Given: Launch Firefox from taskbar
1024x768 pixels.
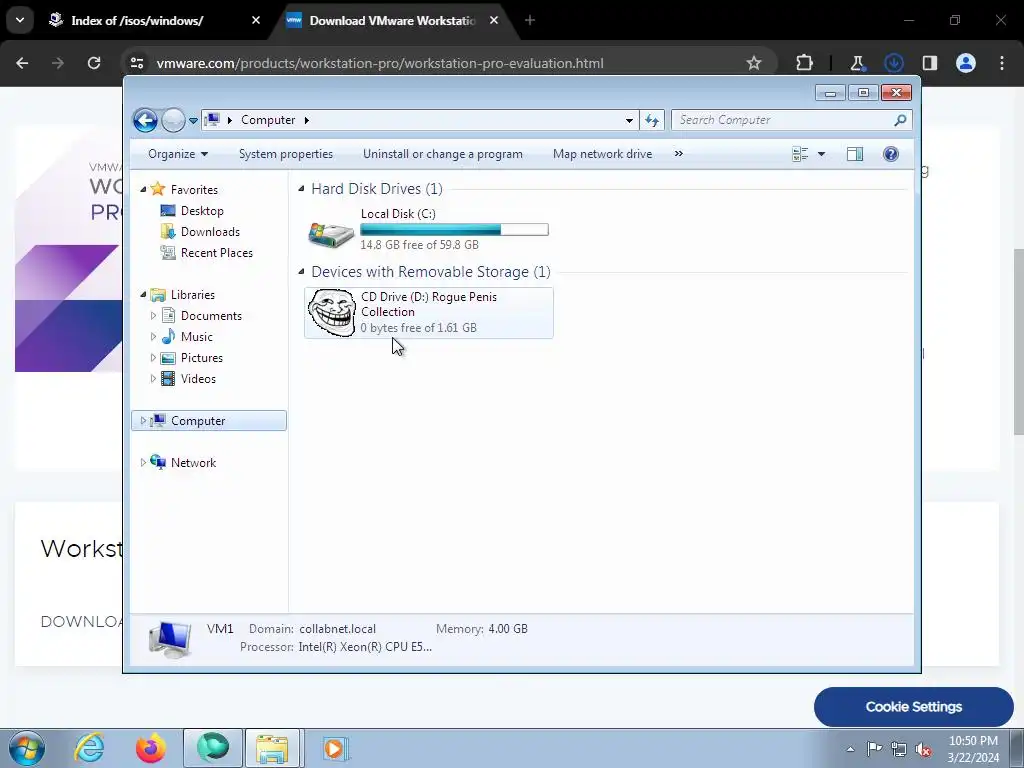Looking at the screenshot, I should 150,748.
